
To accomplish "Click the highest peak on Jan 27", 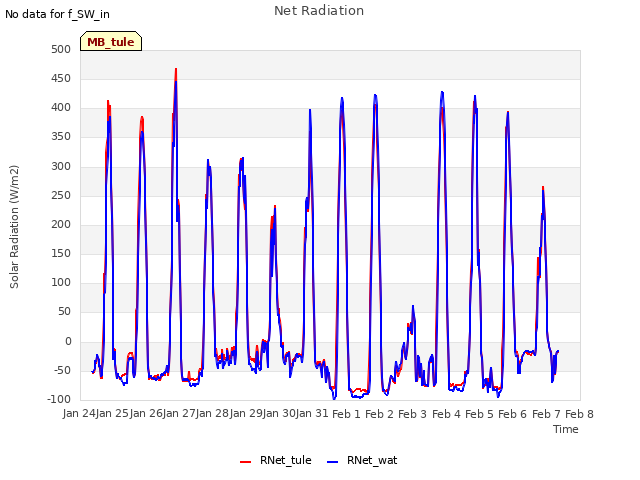I will pyautogui.click(x=176, y=69).
